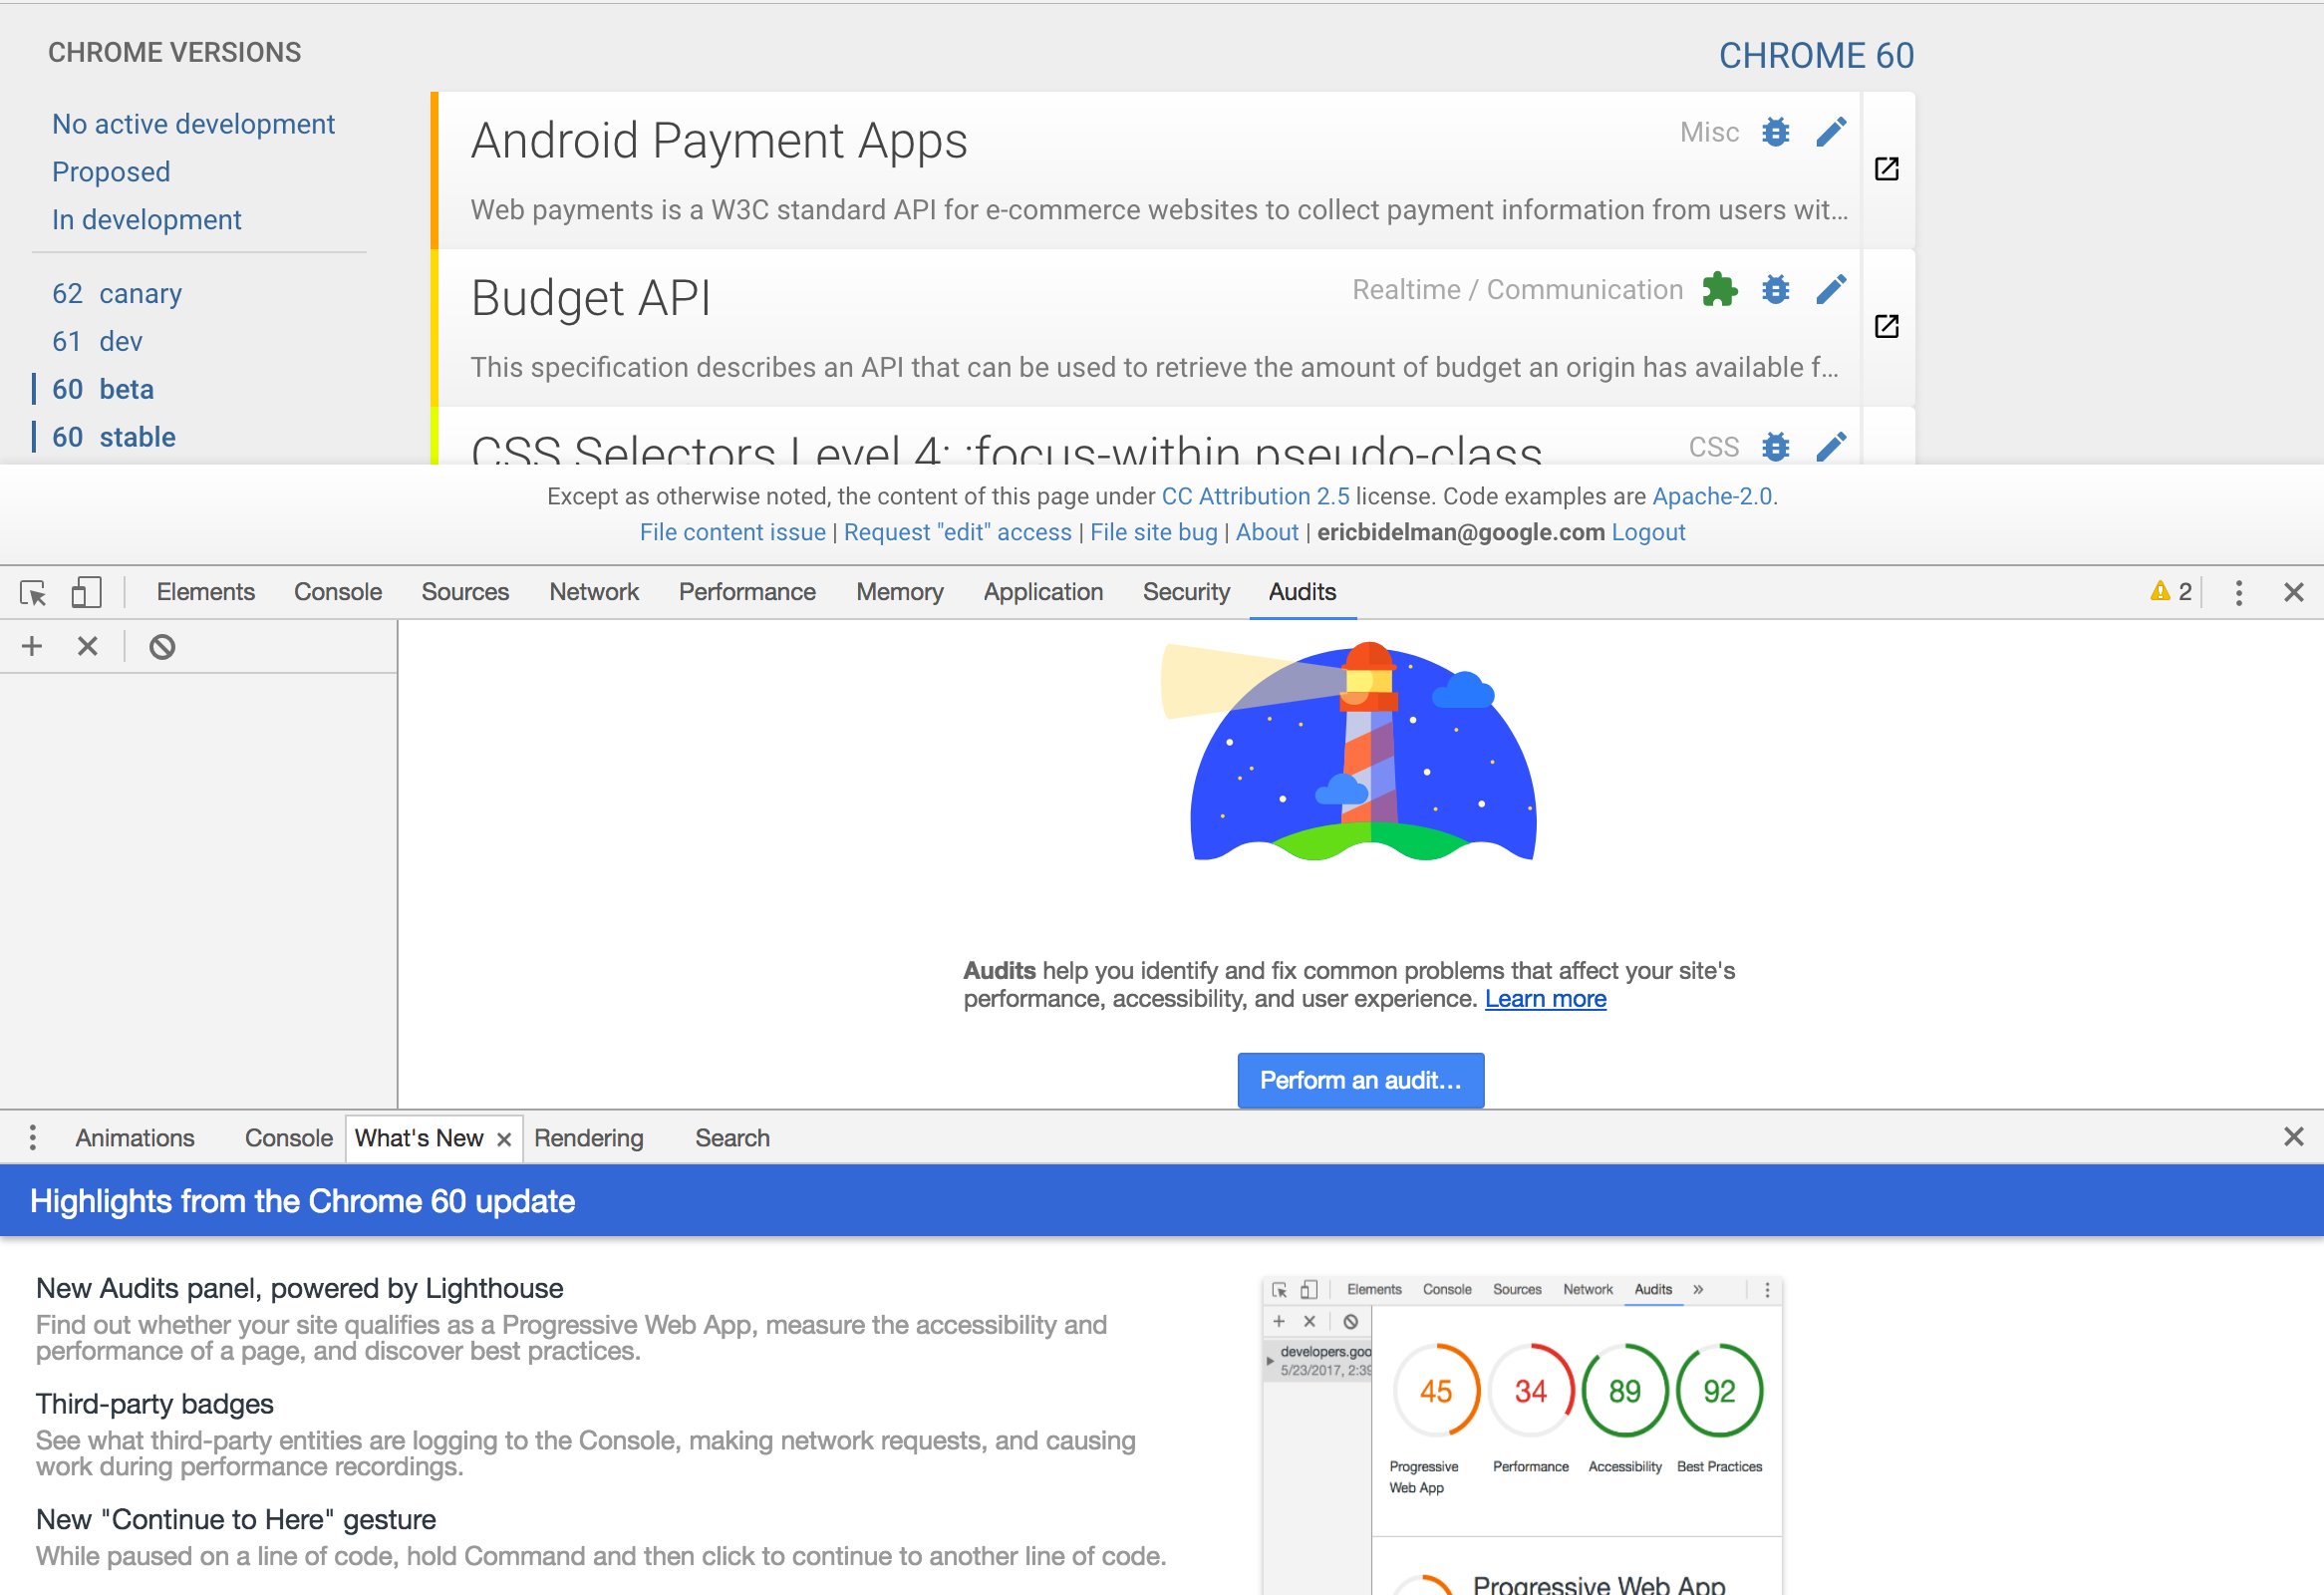The height and width of the screenshot is (1595, 2324).
Task: Open the Android Payment Apps feature title
Action: click(x=719, y=141)
